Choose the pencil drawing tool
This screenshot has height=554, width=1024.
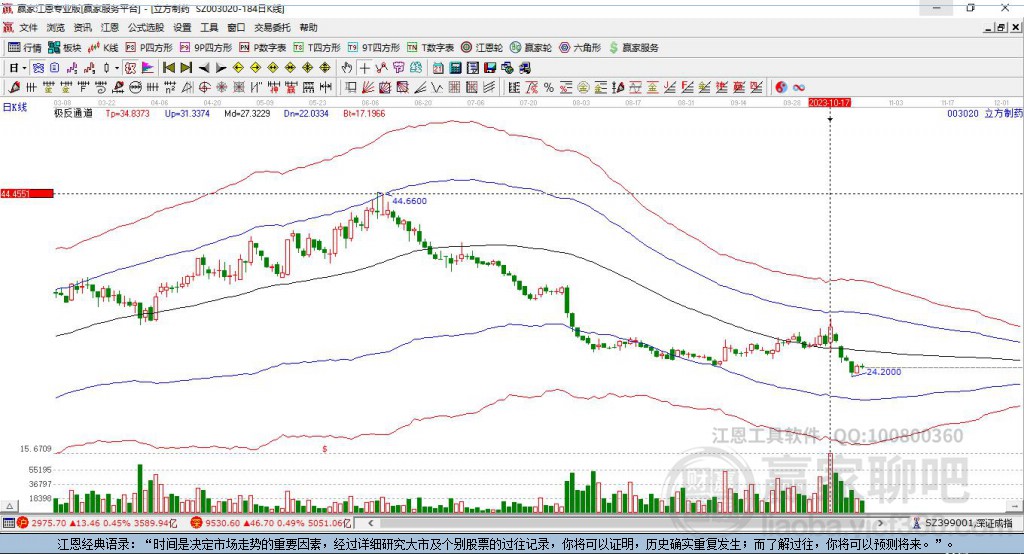pyautogui.click(x=14, y=88)
